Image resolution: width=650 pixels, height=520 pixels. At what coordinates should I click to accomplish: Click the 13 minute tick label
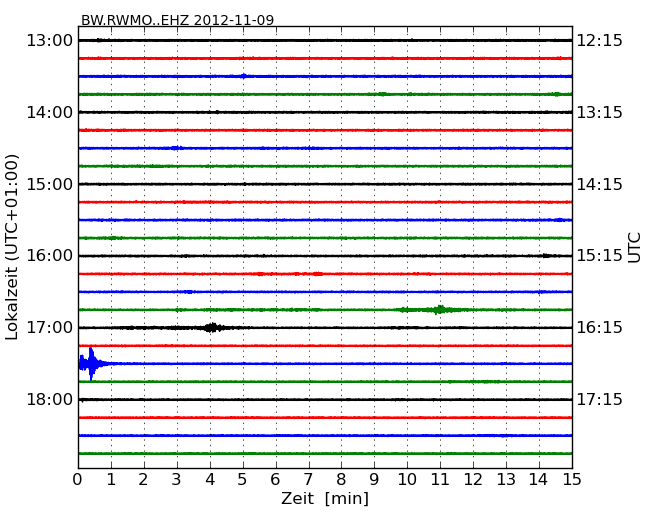(x=506, y=480)
